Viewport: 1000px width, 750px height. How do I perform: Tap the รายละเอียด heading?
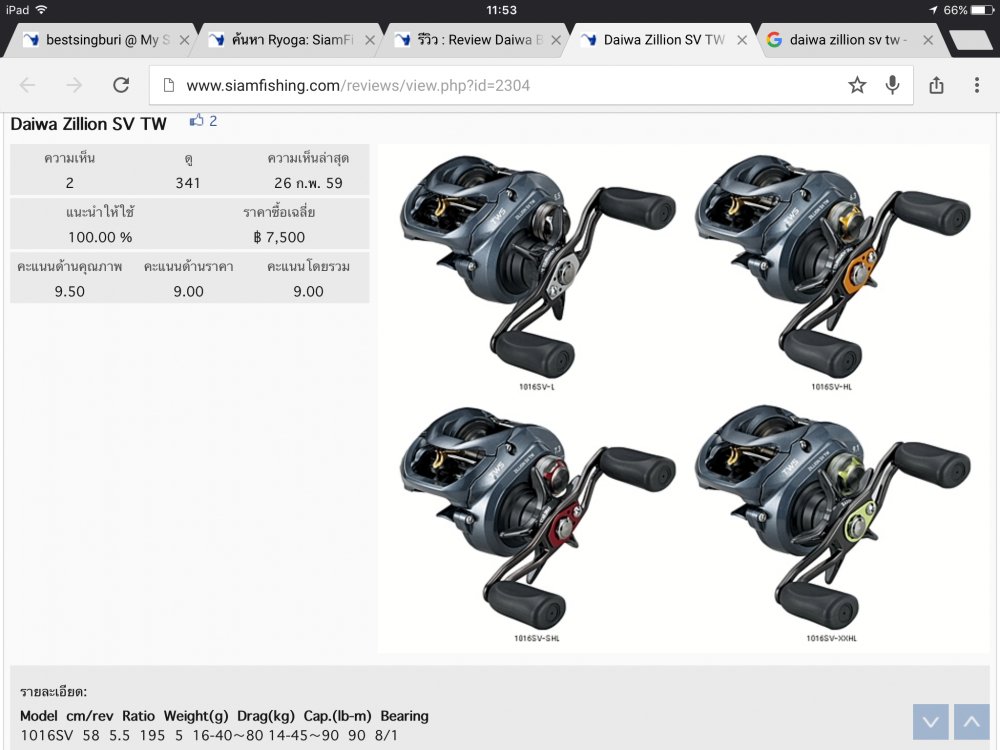54,692
